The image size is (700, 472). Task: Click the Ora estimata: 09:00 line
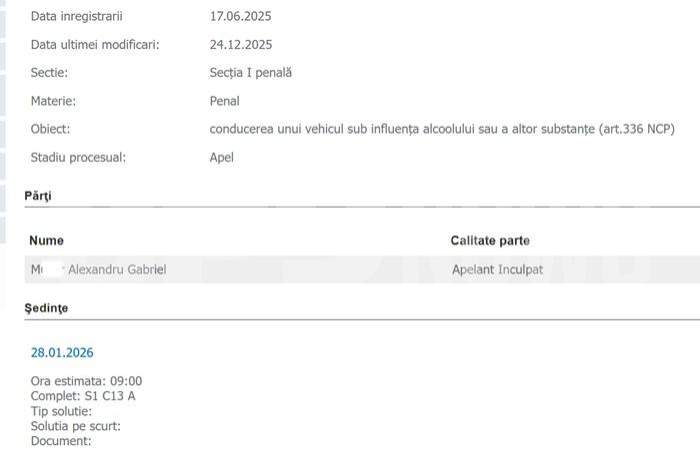pos(86,381)
